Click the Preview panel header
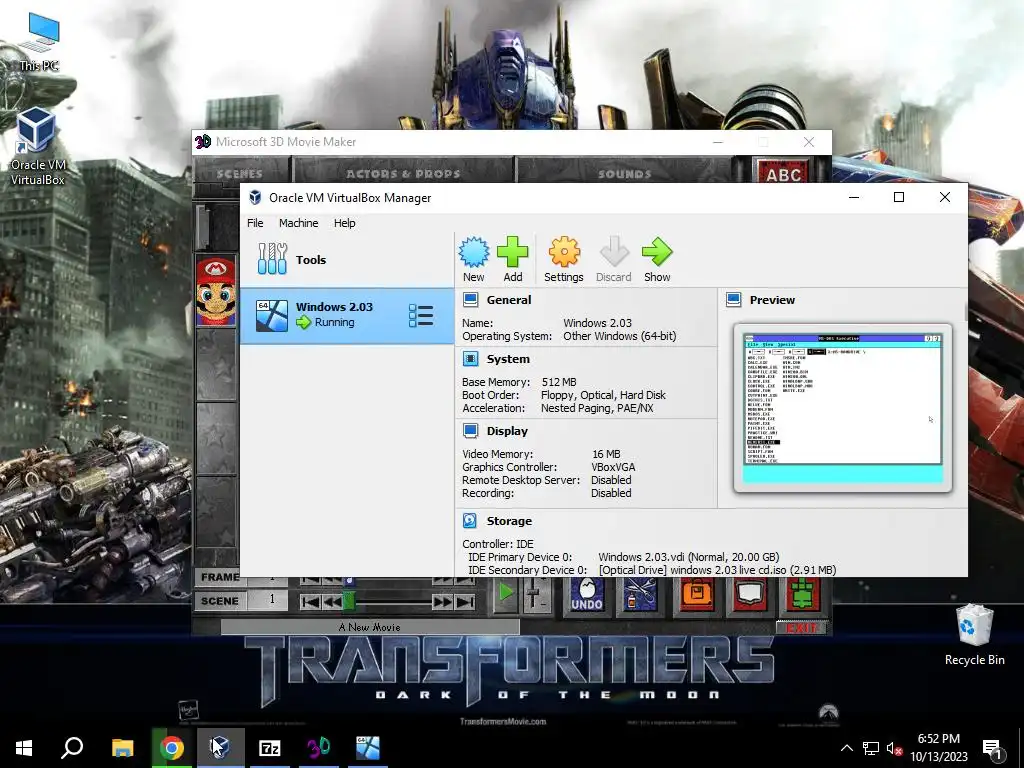The height and width of the screenshot is (768, 1024). point(772,300)
